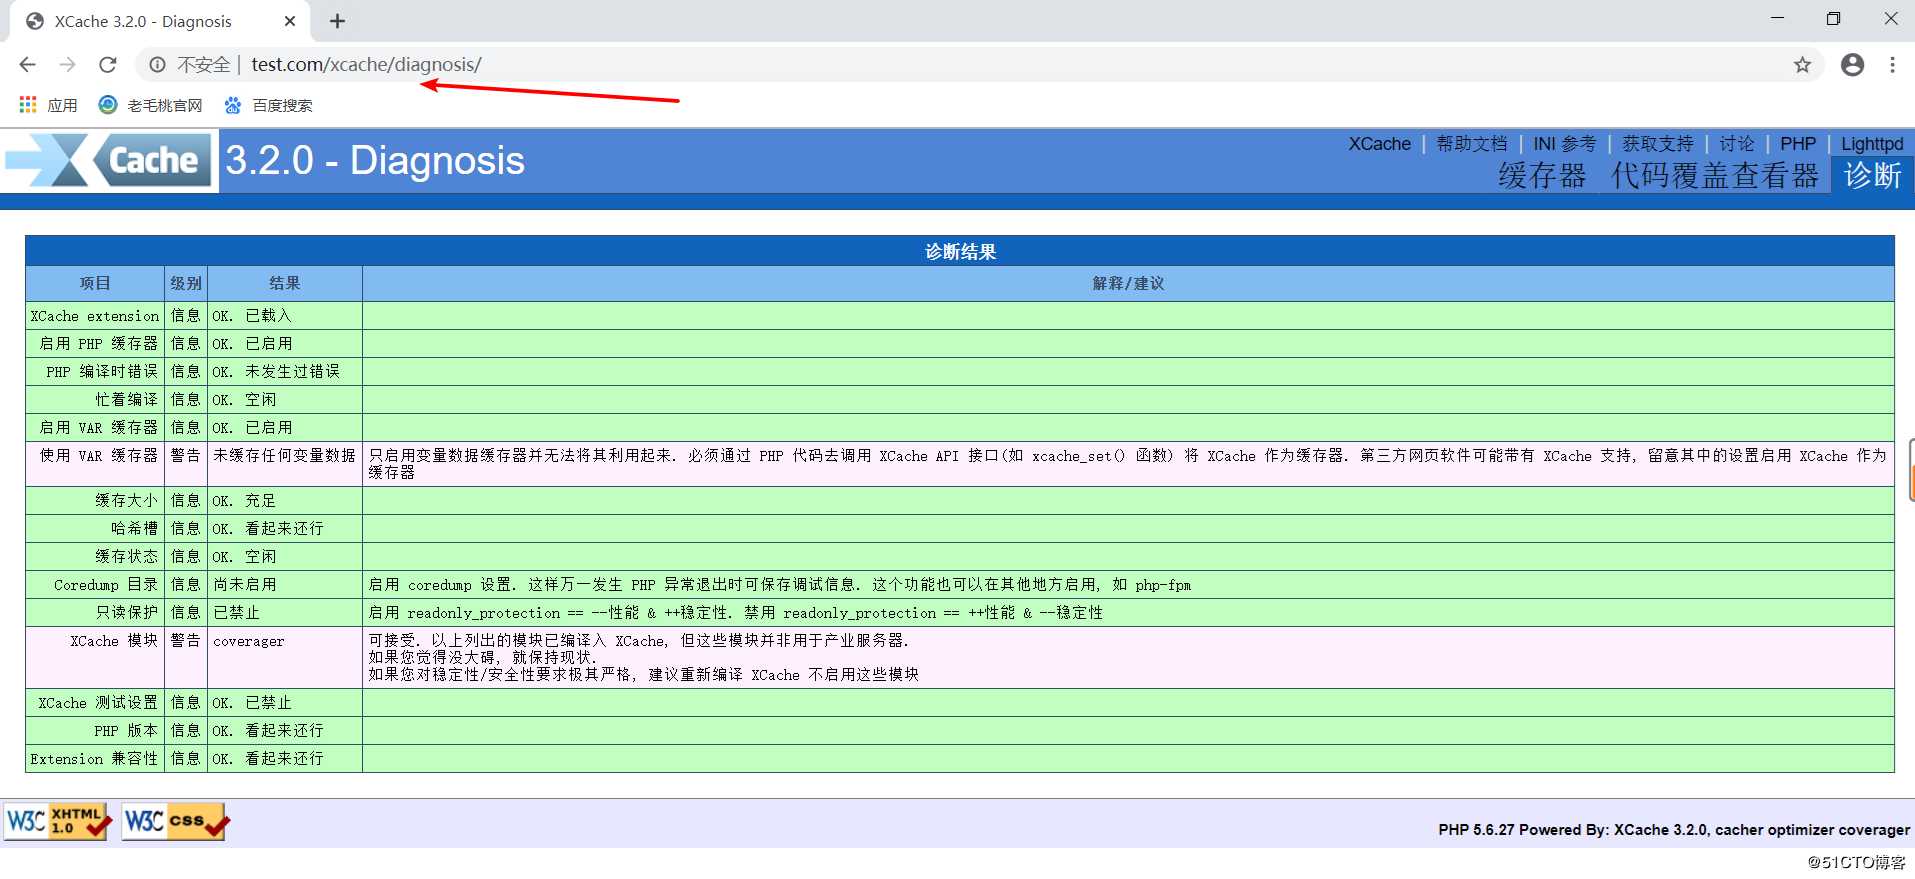1915x879 pixels.
Task: Click the Extension 兼容性 row label
Action: 94,759
